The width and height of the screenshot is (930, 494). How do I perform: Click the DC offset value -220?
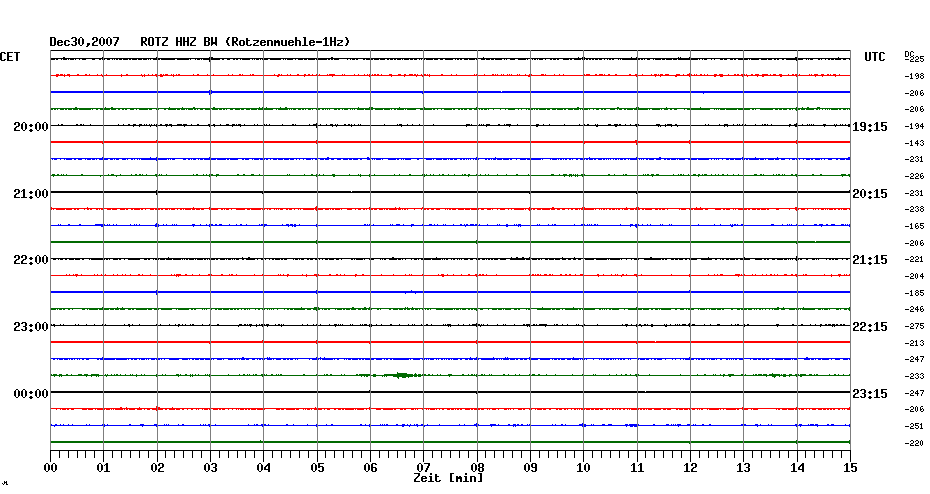click(x=915, y=444)
